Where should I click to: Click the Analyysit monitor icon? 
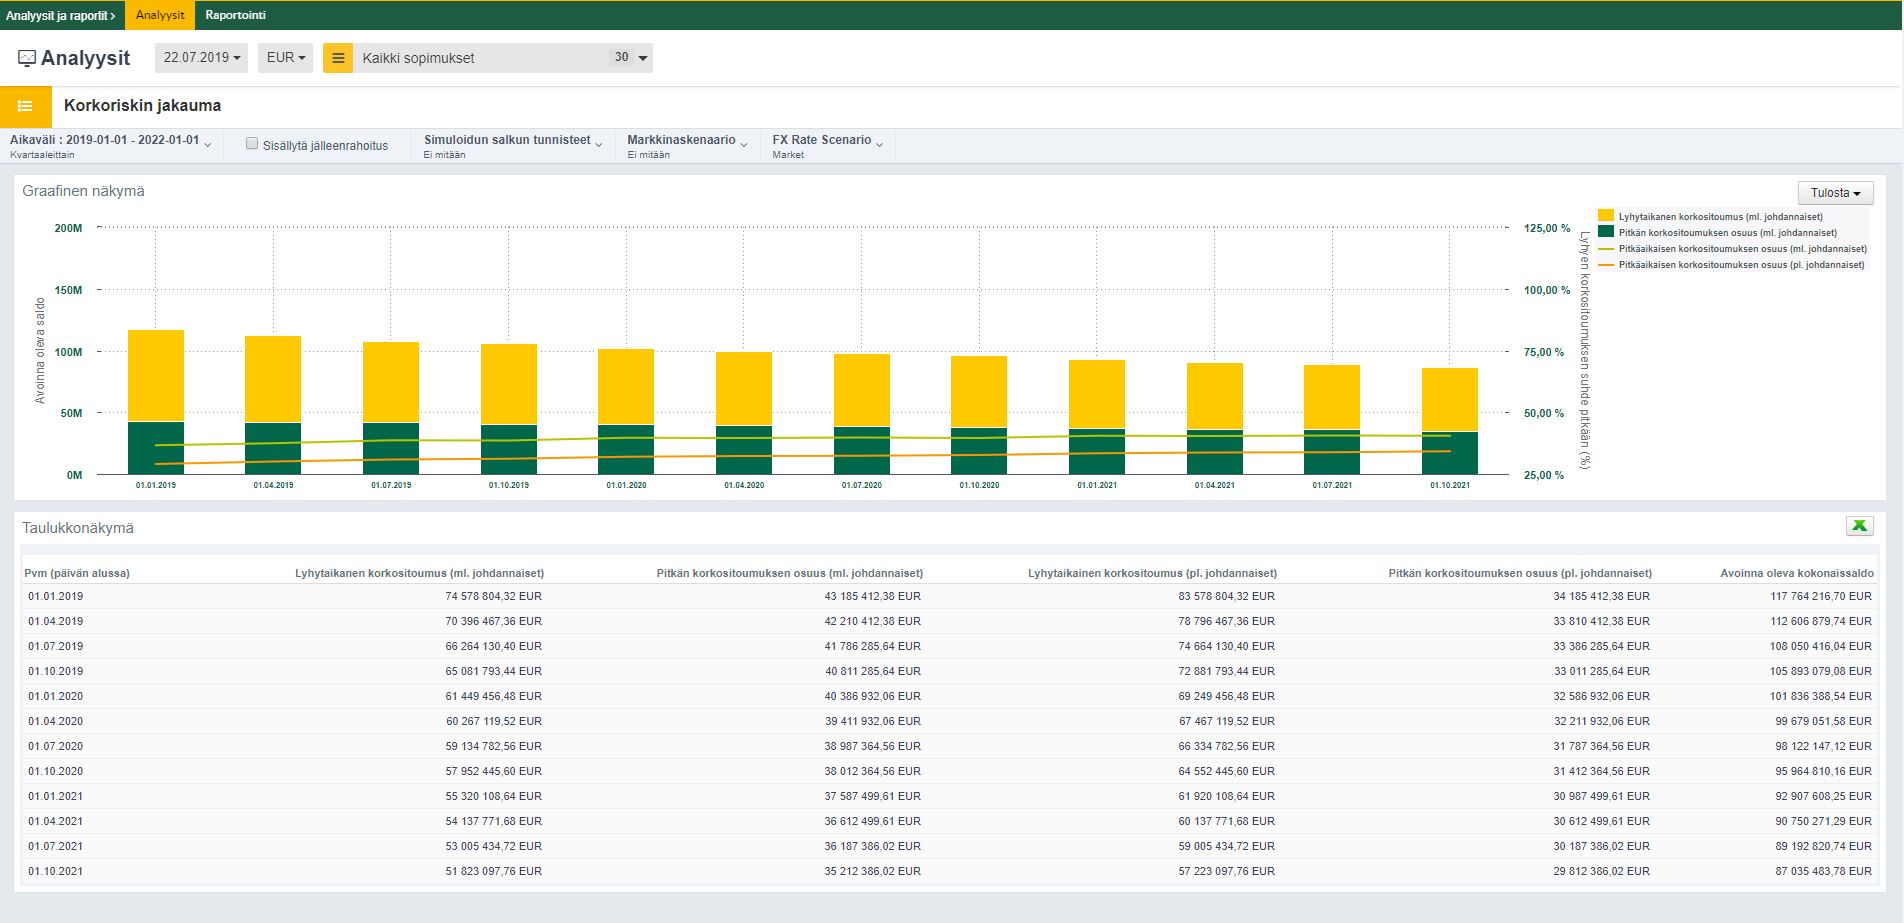[x=27, y=58]
